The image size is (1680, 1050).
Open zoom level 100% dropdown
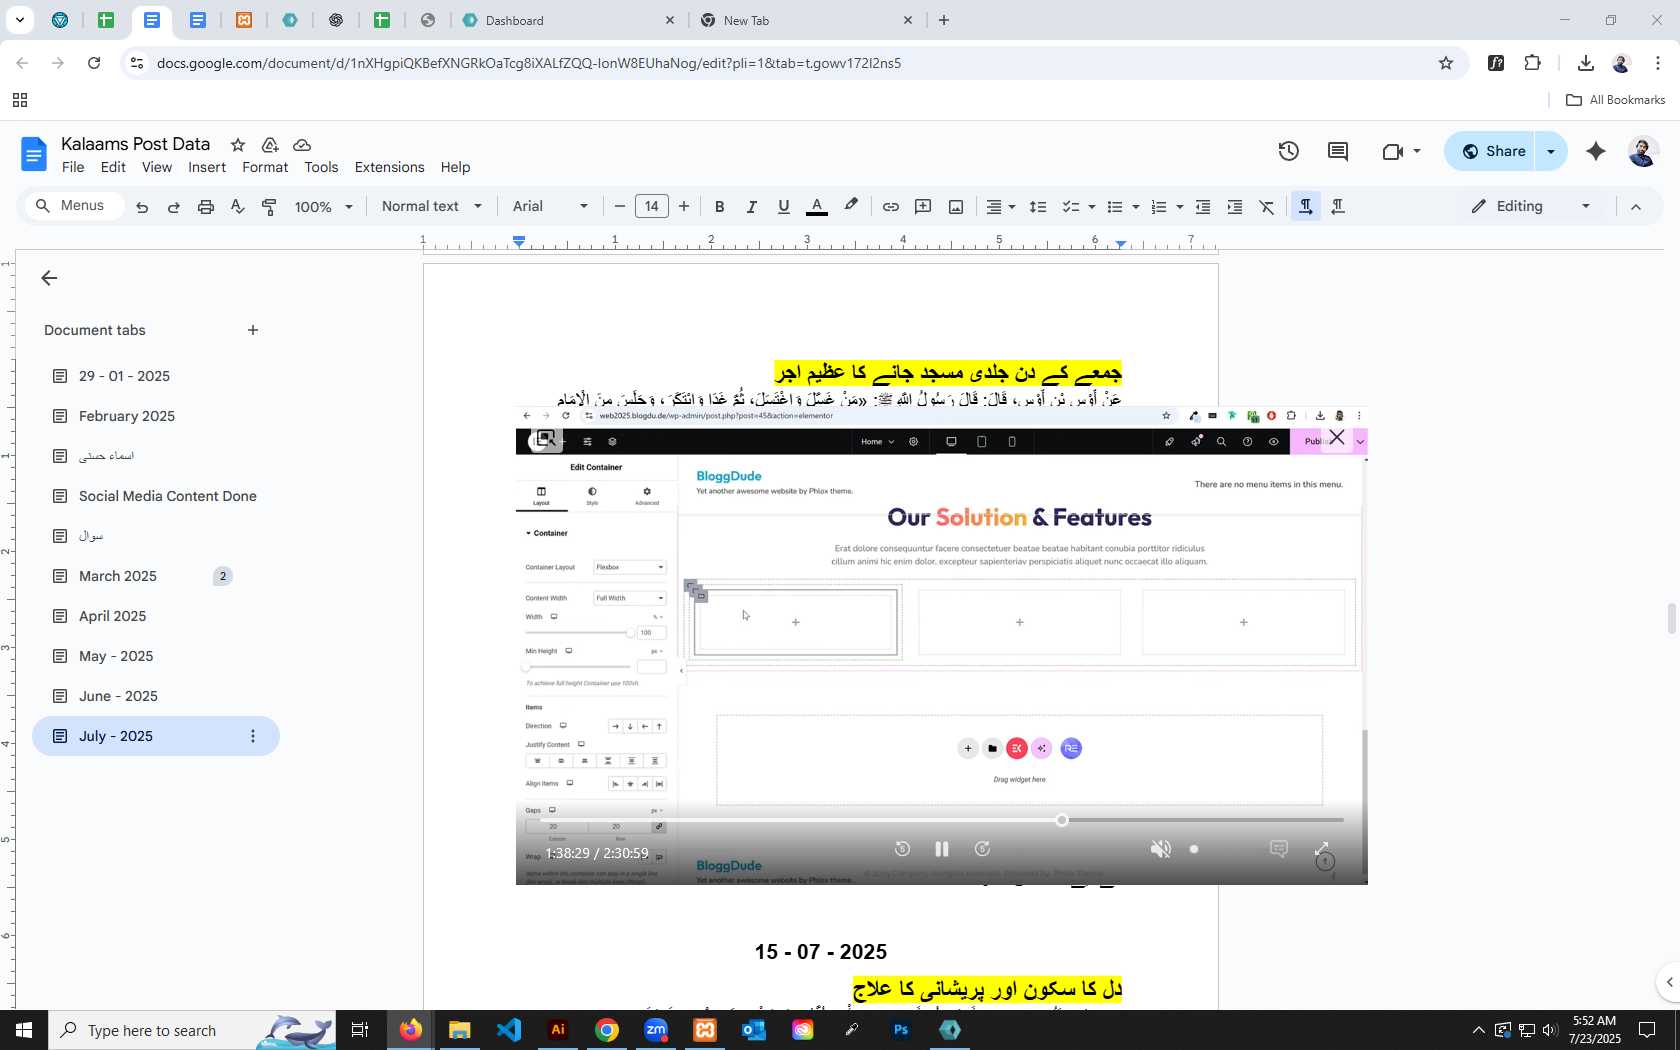[x=323, y=207]
